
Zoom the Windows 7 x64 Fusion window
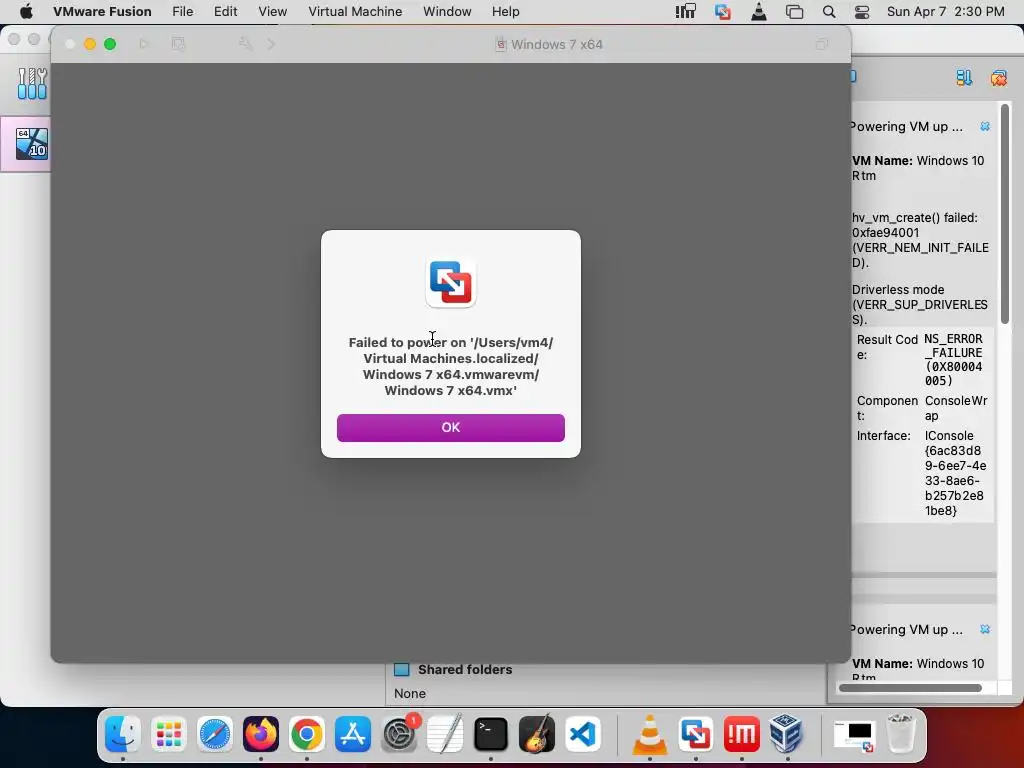point(110,44)
